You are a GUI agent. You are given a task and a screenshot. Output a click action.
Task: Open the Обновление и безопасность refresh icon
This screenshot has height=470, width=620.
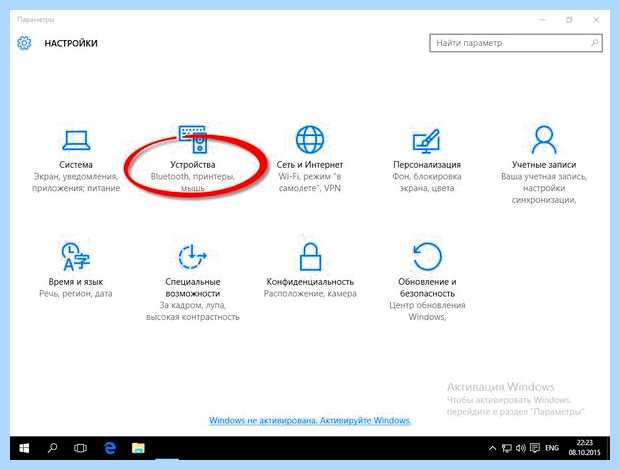[x=427, y=257]
